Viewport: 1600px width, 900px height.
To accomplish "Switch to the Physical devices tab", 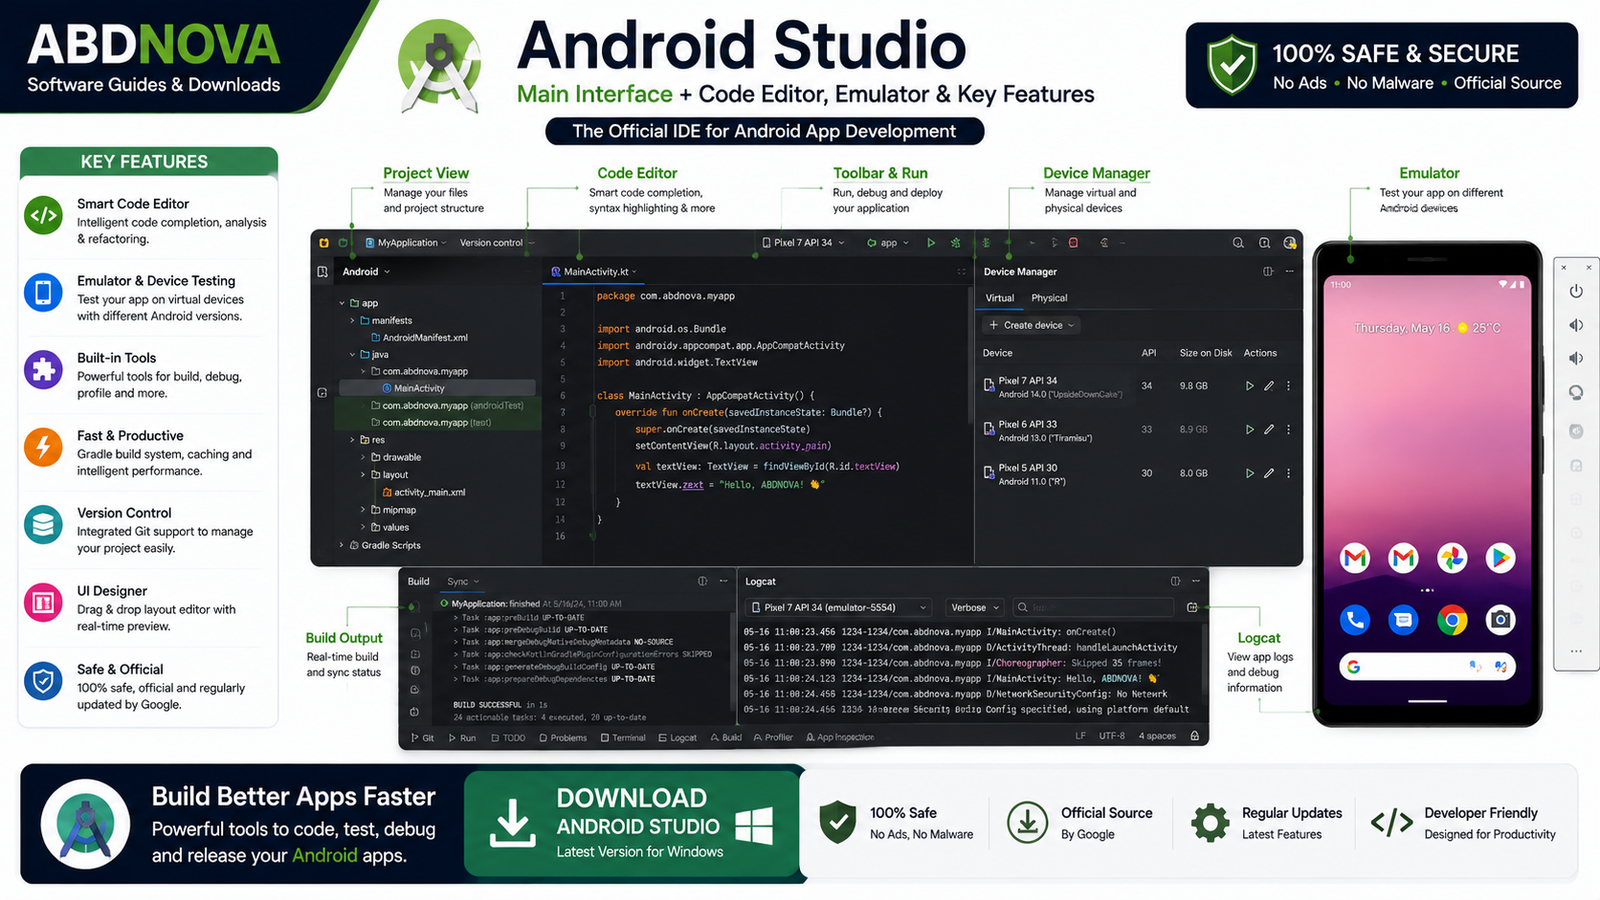I will 1049,298.
